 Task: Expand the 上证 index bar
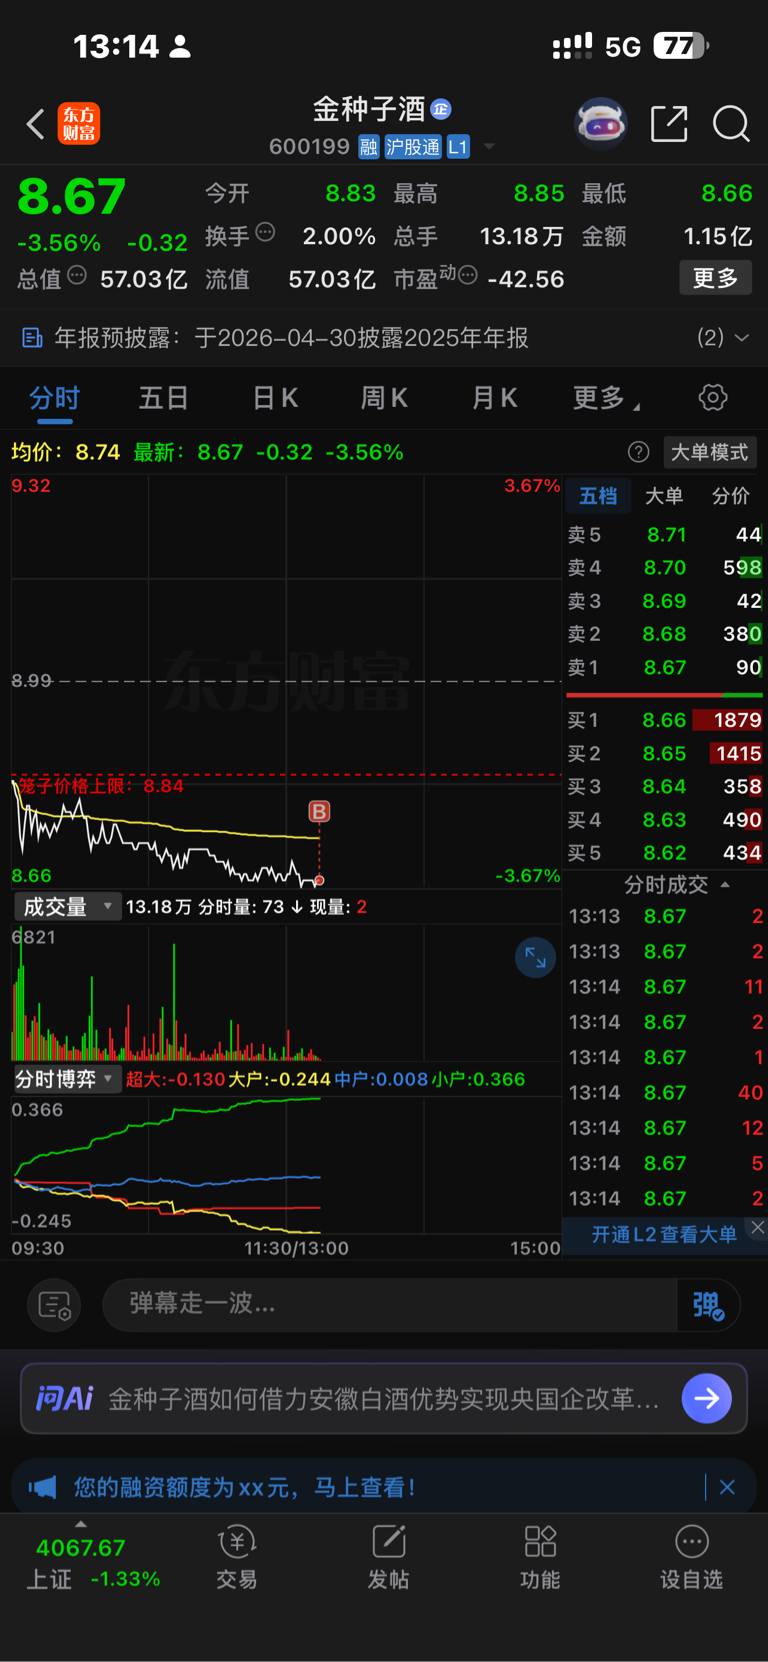coord(81,1523)
